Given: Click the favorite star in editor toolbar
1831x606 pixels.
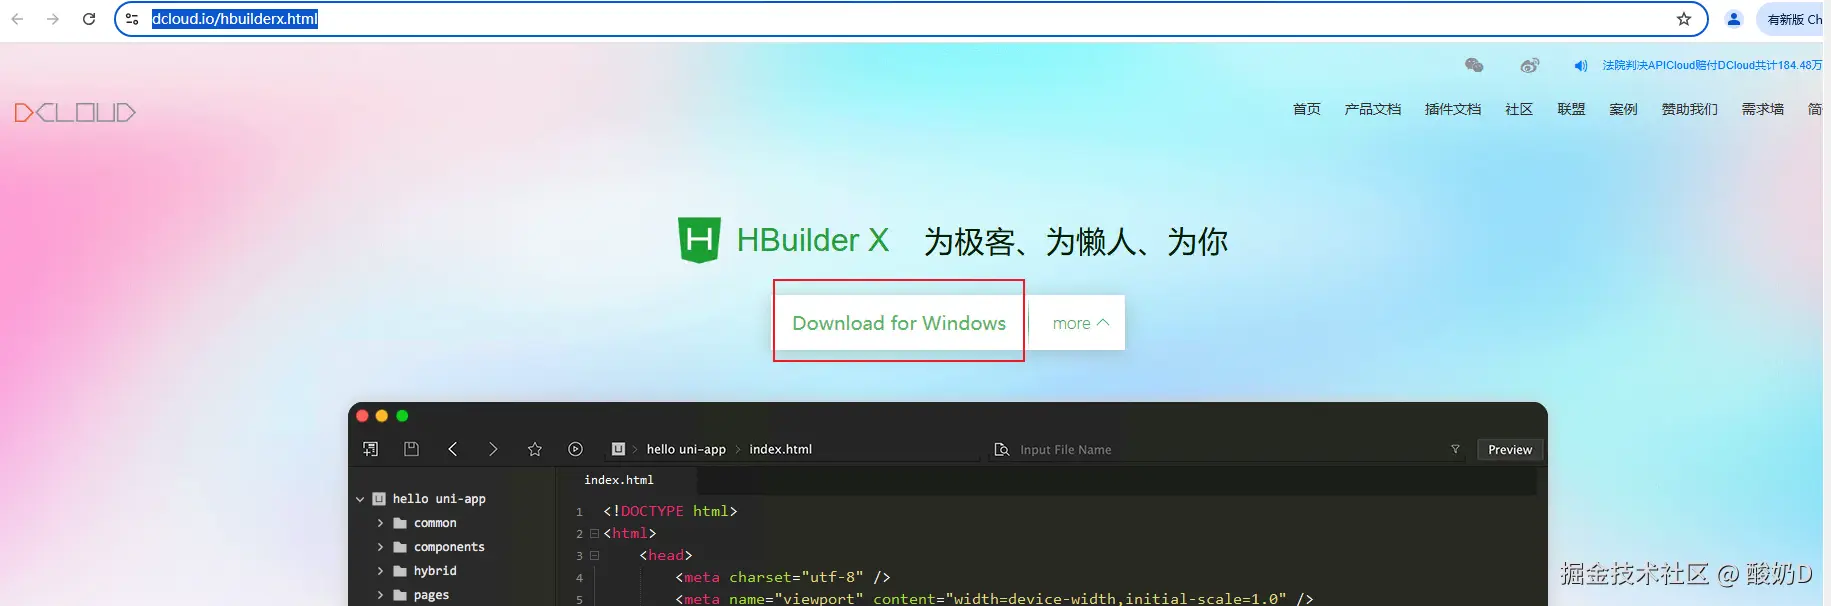Looking at the screenshot, I should click(x=535, y=449).
